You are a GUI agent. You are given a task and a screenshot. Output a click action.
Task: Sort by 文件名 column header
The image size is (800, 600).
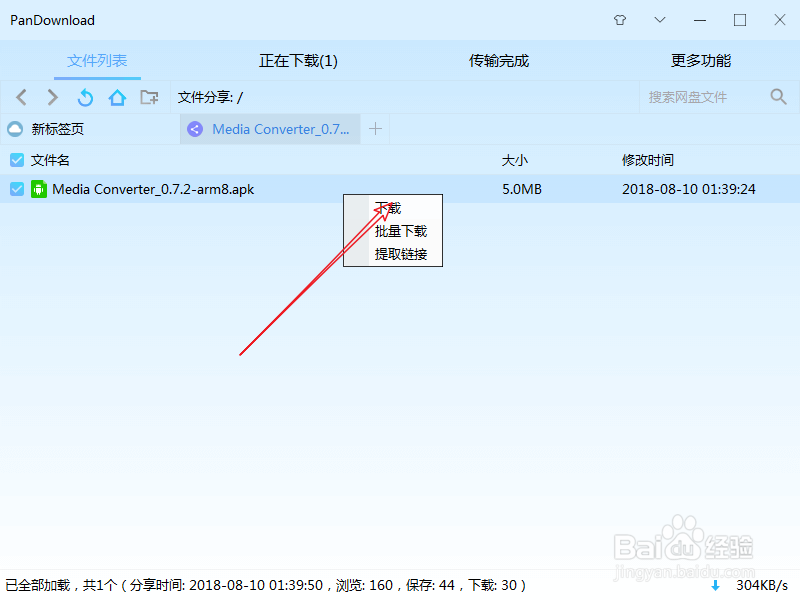50,160
